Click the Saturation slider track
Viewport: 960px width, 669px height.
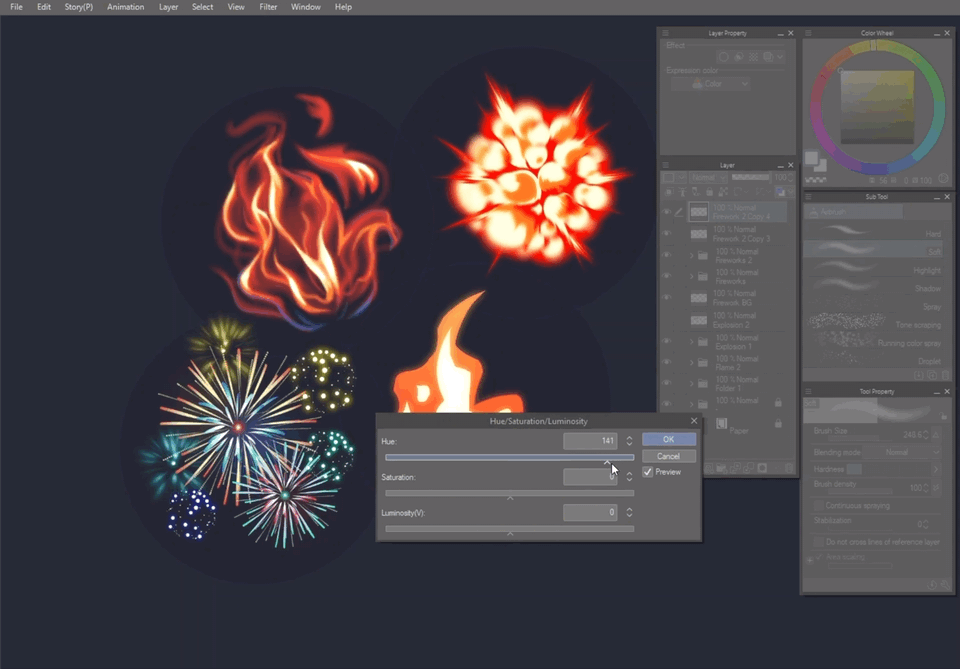pos(509,493)
